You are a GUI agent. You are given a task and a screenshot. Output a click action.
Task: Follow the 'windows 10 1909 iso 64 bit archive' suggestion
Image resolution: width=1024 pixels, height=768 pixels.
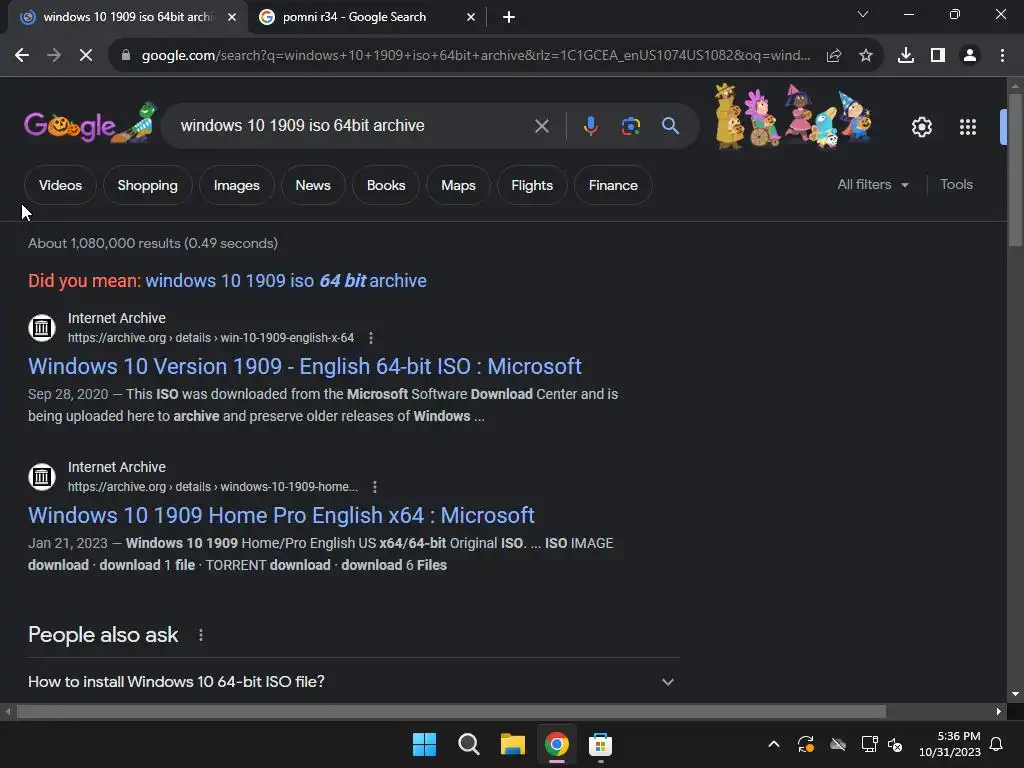pyautogui.click(x=286, y=281)
